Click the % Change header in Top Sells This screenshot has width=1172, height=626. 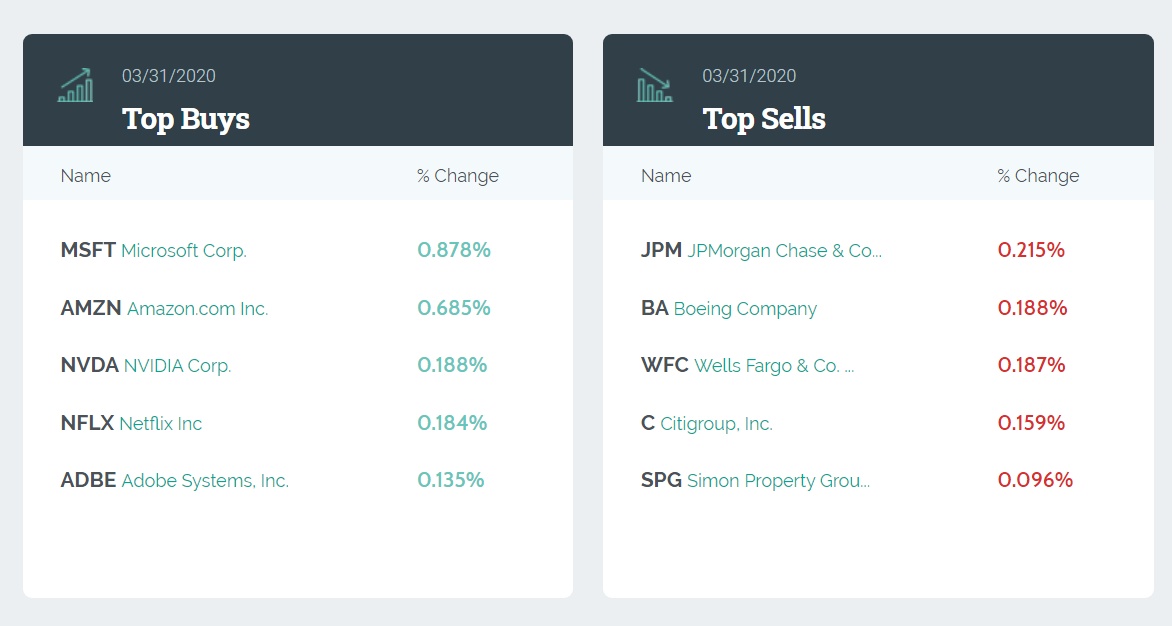coord(1038,176)
